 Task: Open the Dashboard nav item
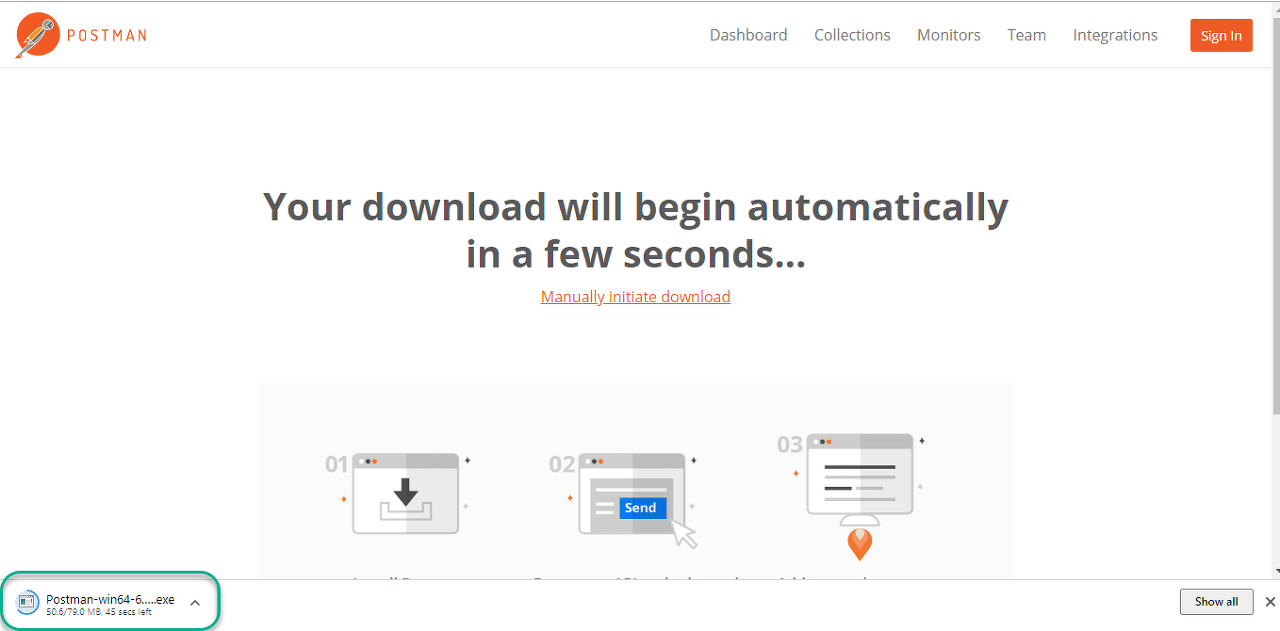[748, 35]
